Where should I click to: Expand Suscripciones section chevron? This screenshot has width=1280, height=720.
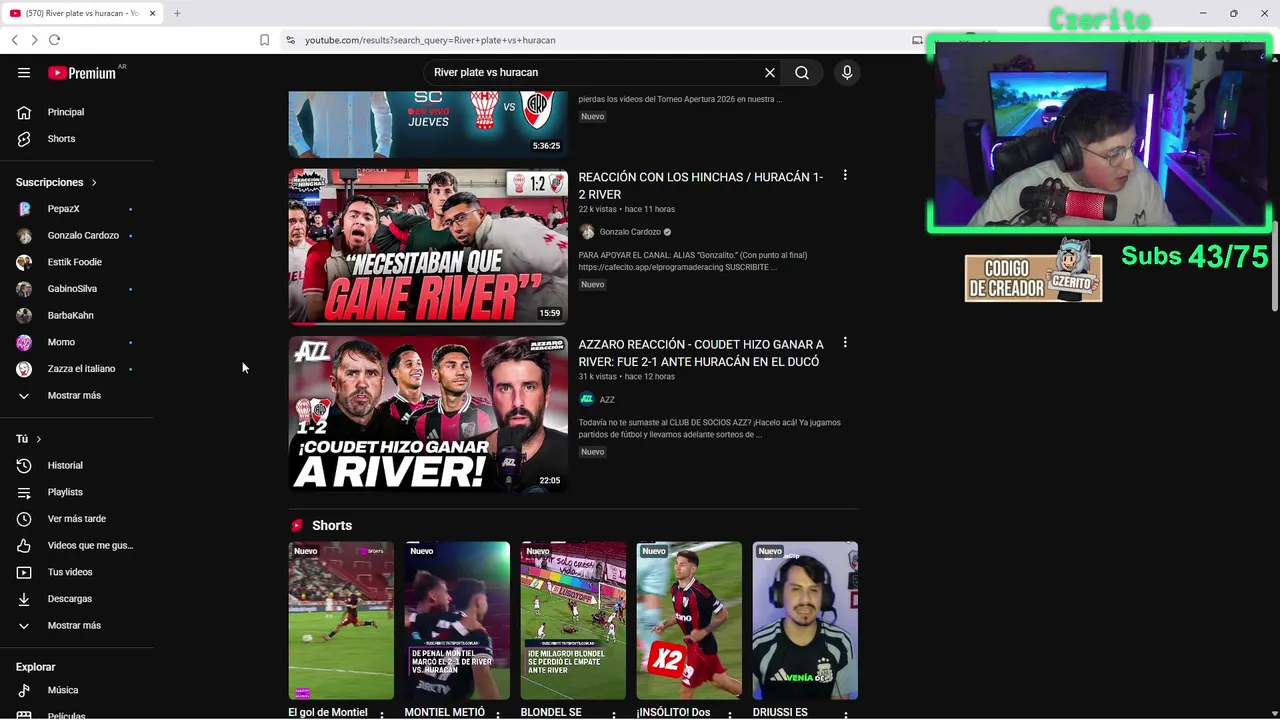click(94, 183)
